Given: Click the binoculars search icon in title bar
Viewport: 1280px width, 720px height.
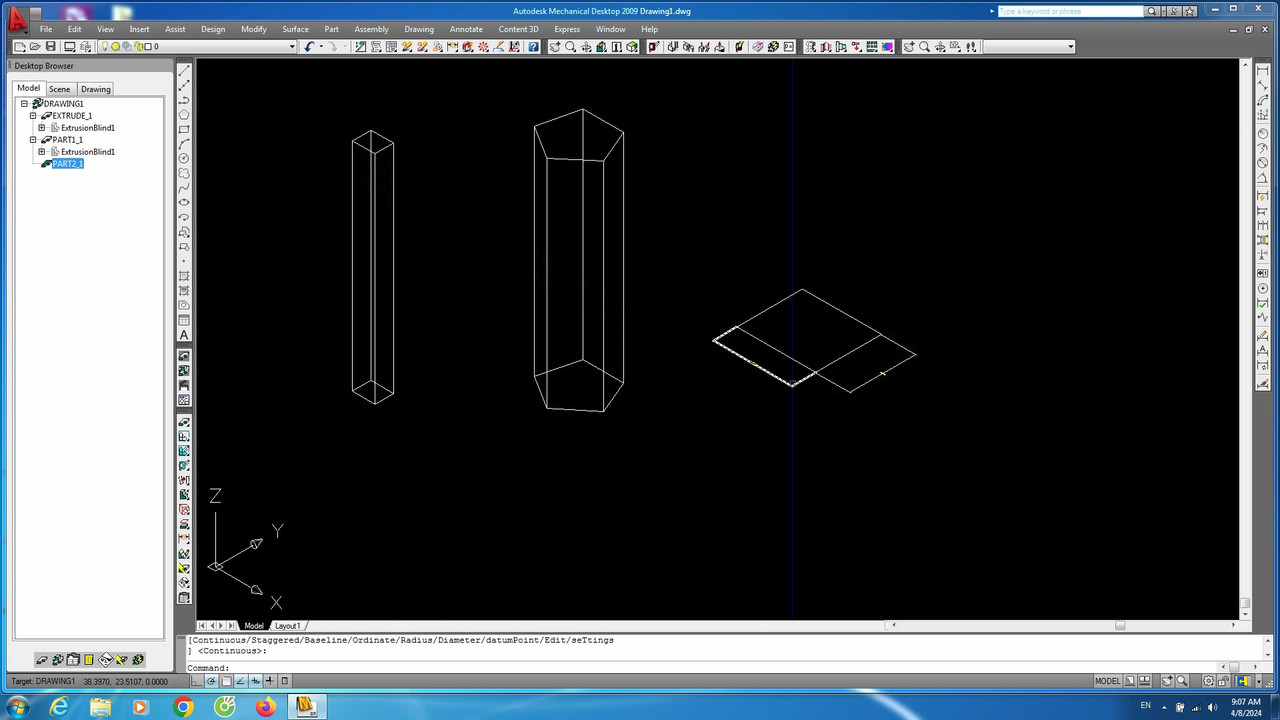Looking at the screenshot, I should point(1151,11).
